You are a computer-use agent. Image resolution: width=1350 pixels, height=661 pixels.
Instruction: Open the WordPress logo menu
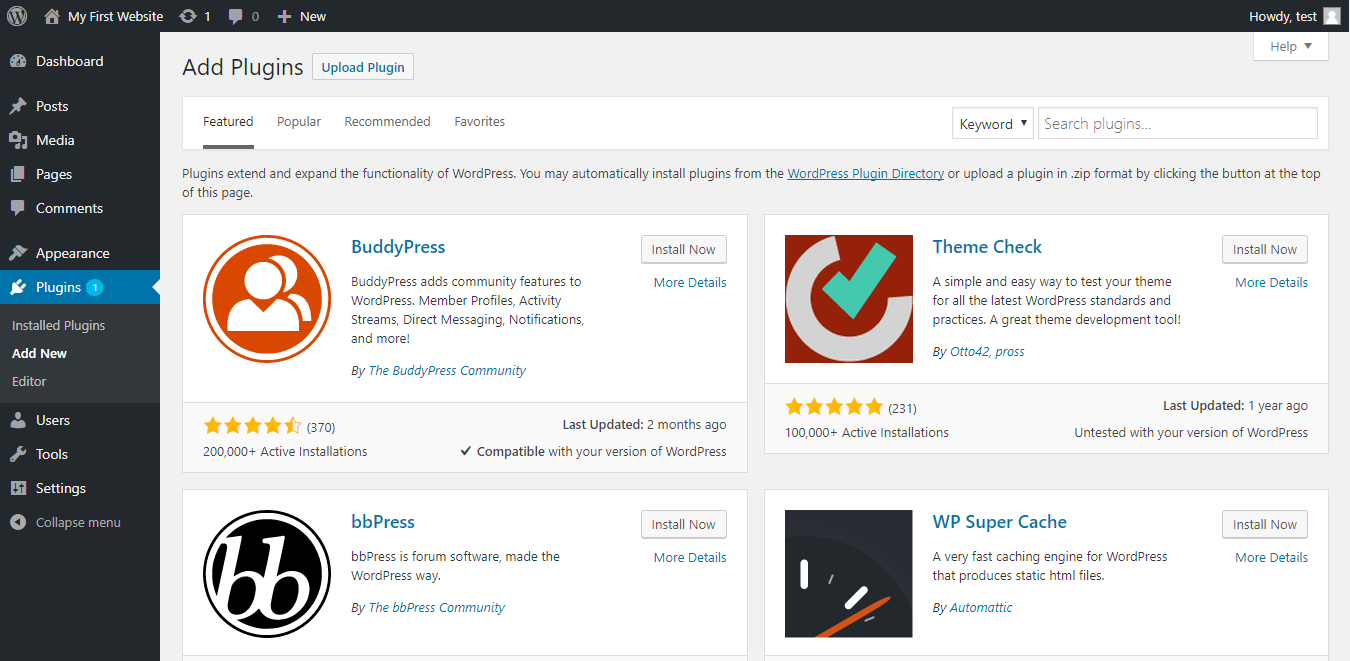16,15
